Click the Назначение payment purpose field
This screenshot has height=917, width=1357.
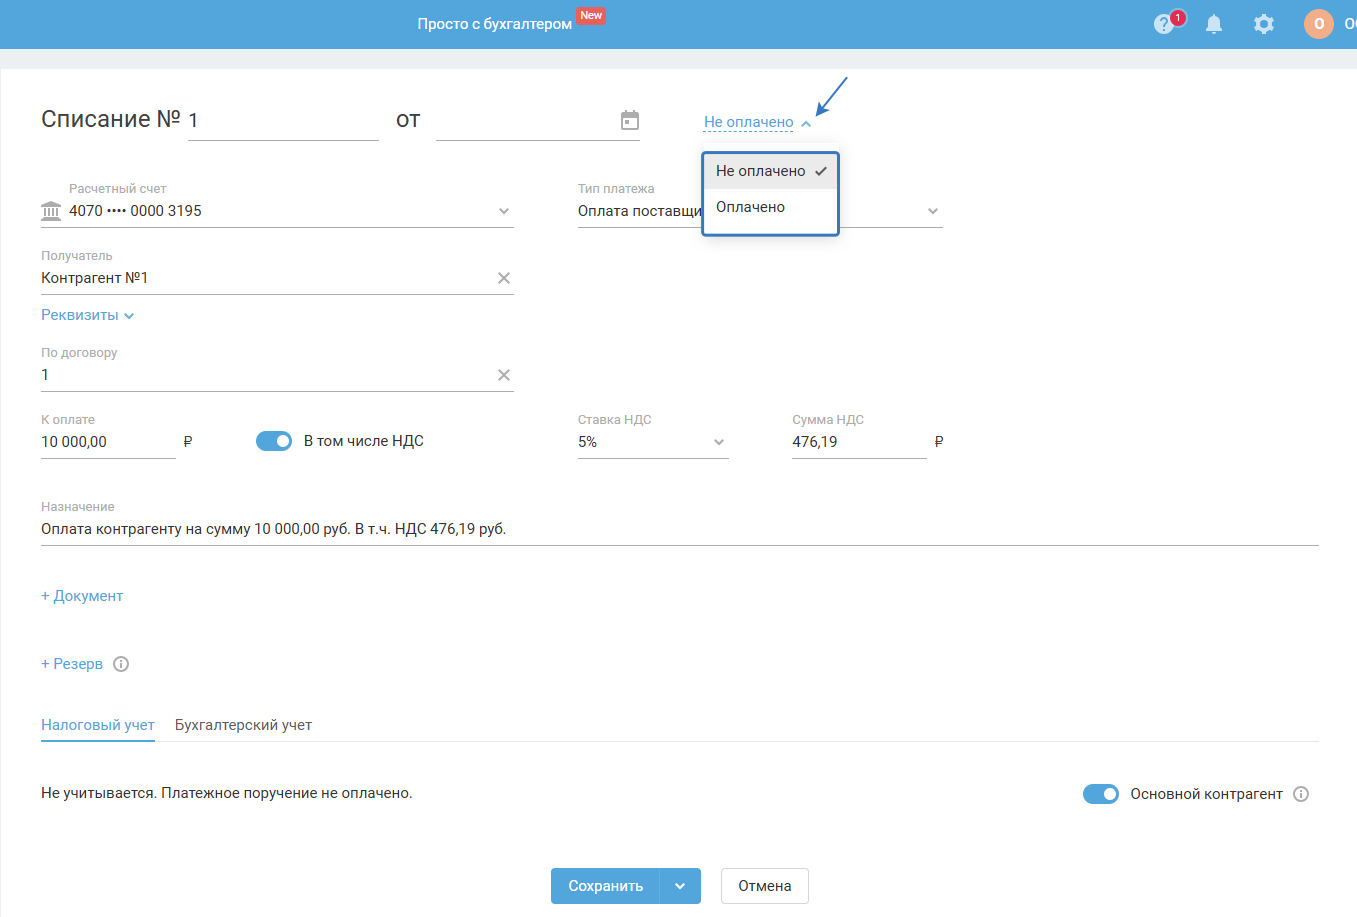tap(680, 530)
